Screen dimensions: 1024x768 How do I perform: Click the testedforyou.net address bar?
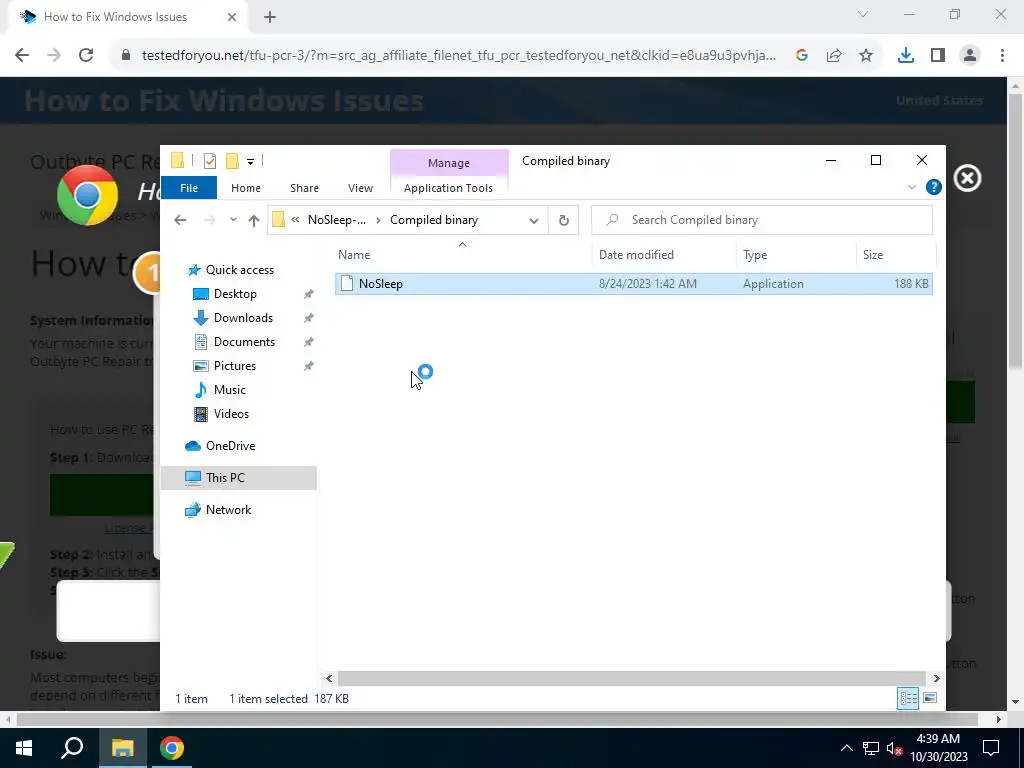pyautogui.click(x=458, y=56)
